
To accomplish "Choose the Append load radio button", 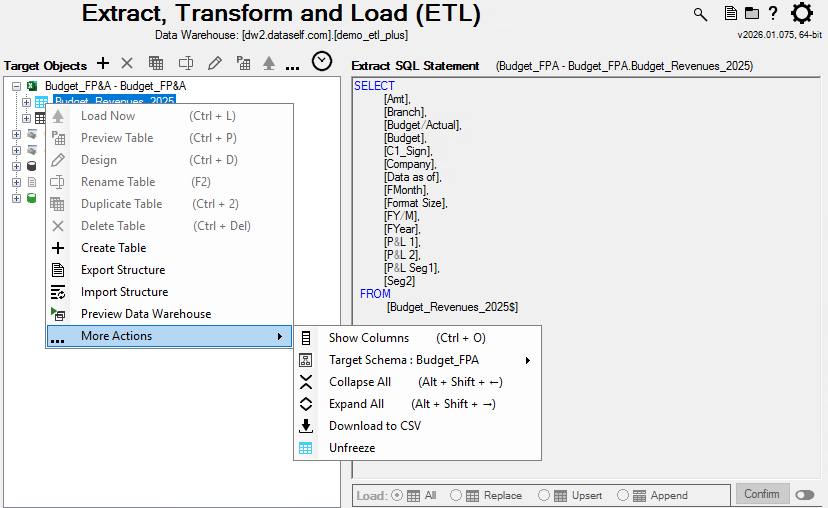I will (623, 495).
